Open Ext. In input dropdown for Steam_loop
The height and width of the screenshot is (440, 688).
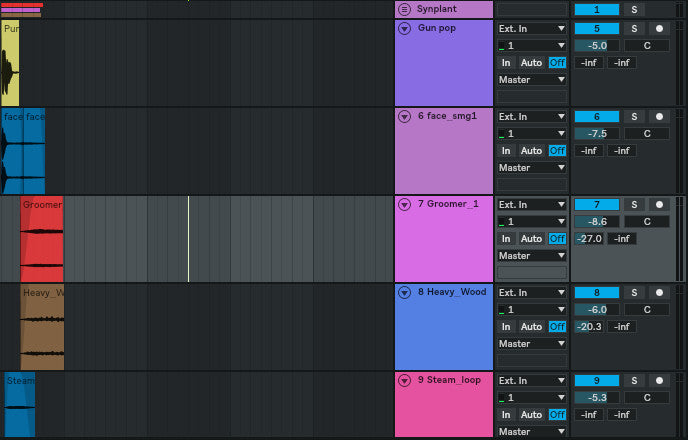pos(532,380)
